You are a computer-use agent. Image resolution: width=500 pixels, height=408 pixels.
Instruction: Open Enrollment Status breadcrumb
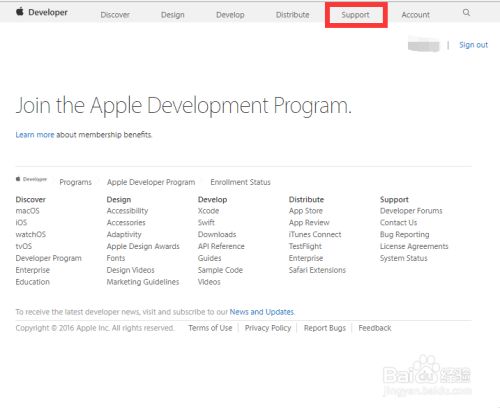(240, 182)
